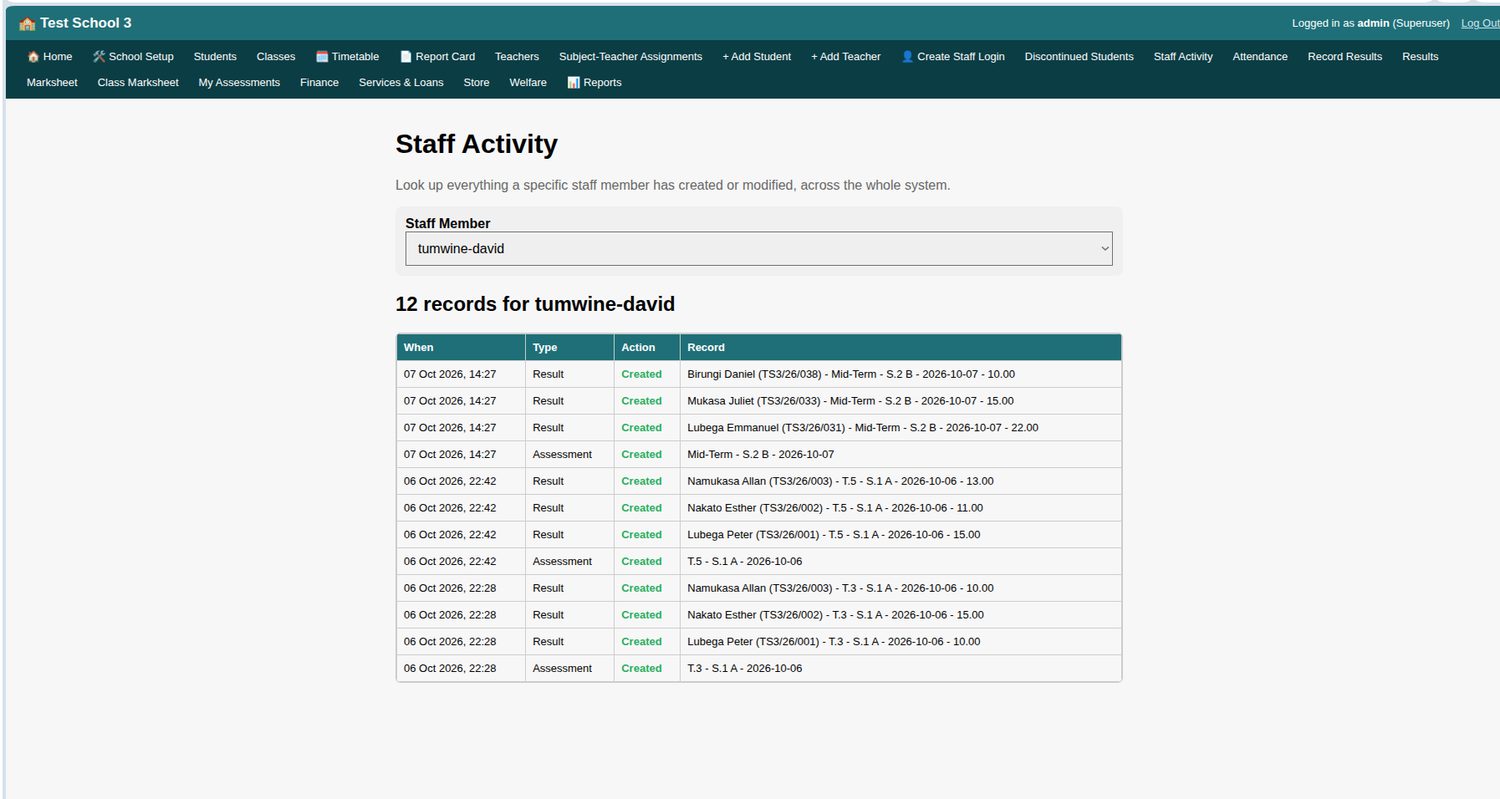This screenshot has width=1500, height=799.
Task: Click the Mid-Term - S.2 B assessment record
Action: coord(761,455)
